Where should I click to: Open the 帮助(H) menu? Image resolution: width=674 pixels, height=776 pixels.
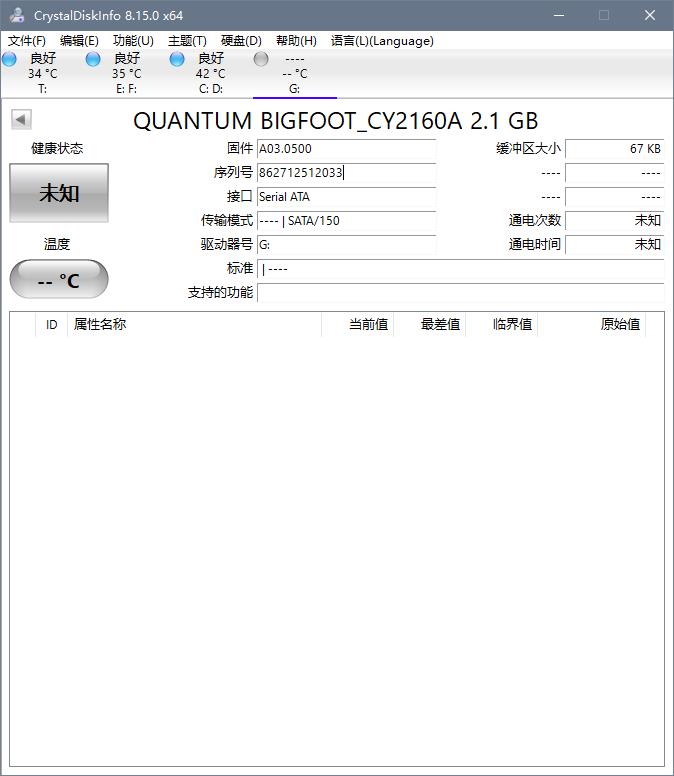point(296,41)
